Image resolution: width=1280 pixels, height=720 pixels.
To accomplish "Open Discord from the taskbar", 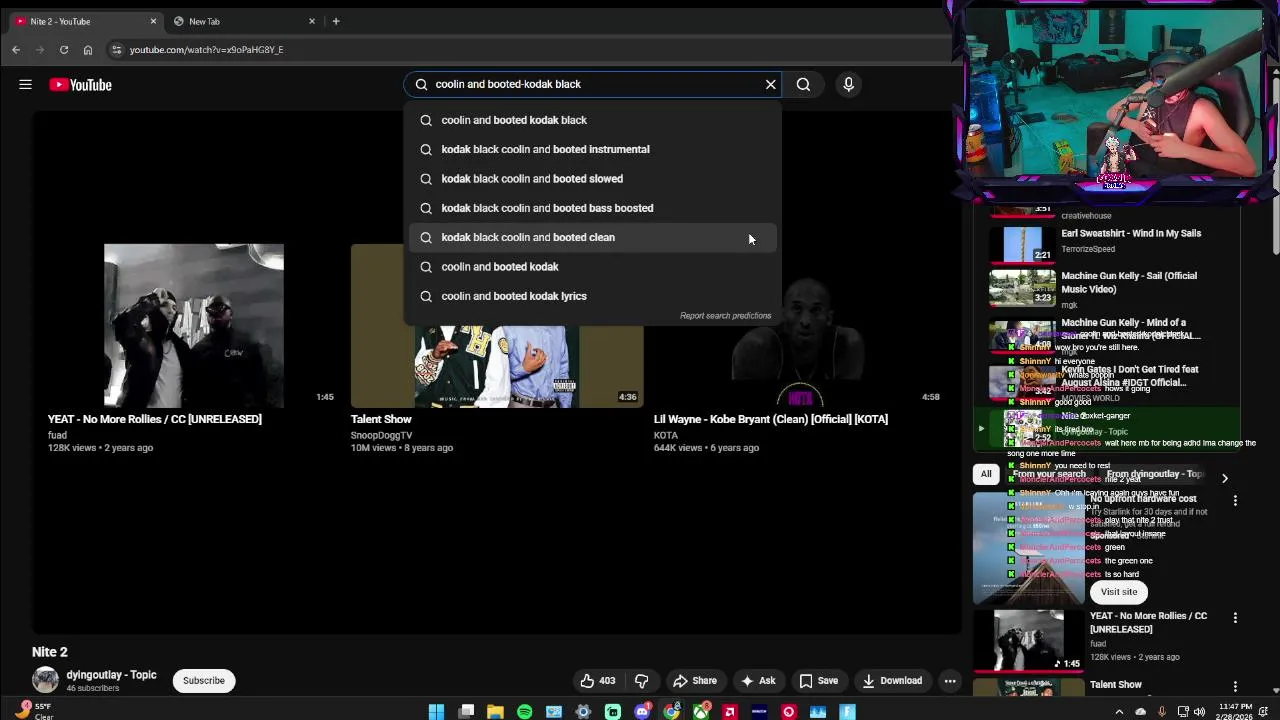I will click(642, 712).
